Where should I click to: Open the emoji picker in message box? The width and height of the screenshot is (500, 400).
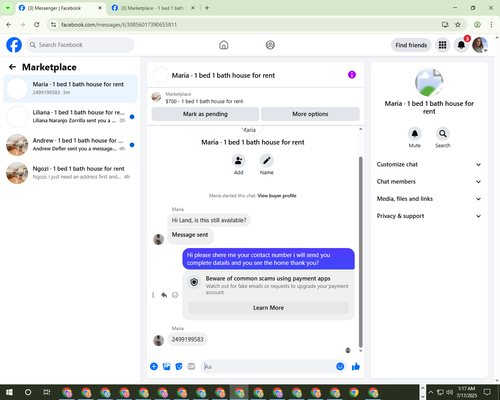click(340, 367)
